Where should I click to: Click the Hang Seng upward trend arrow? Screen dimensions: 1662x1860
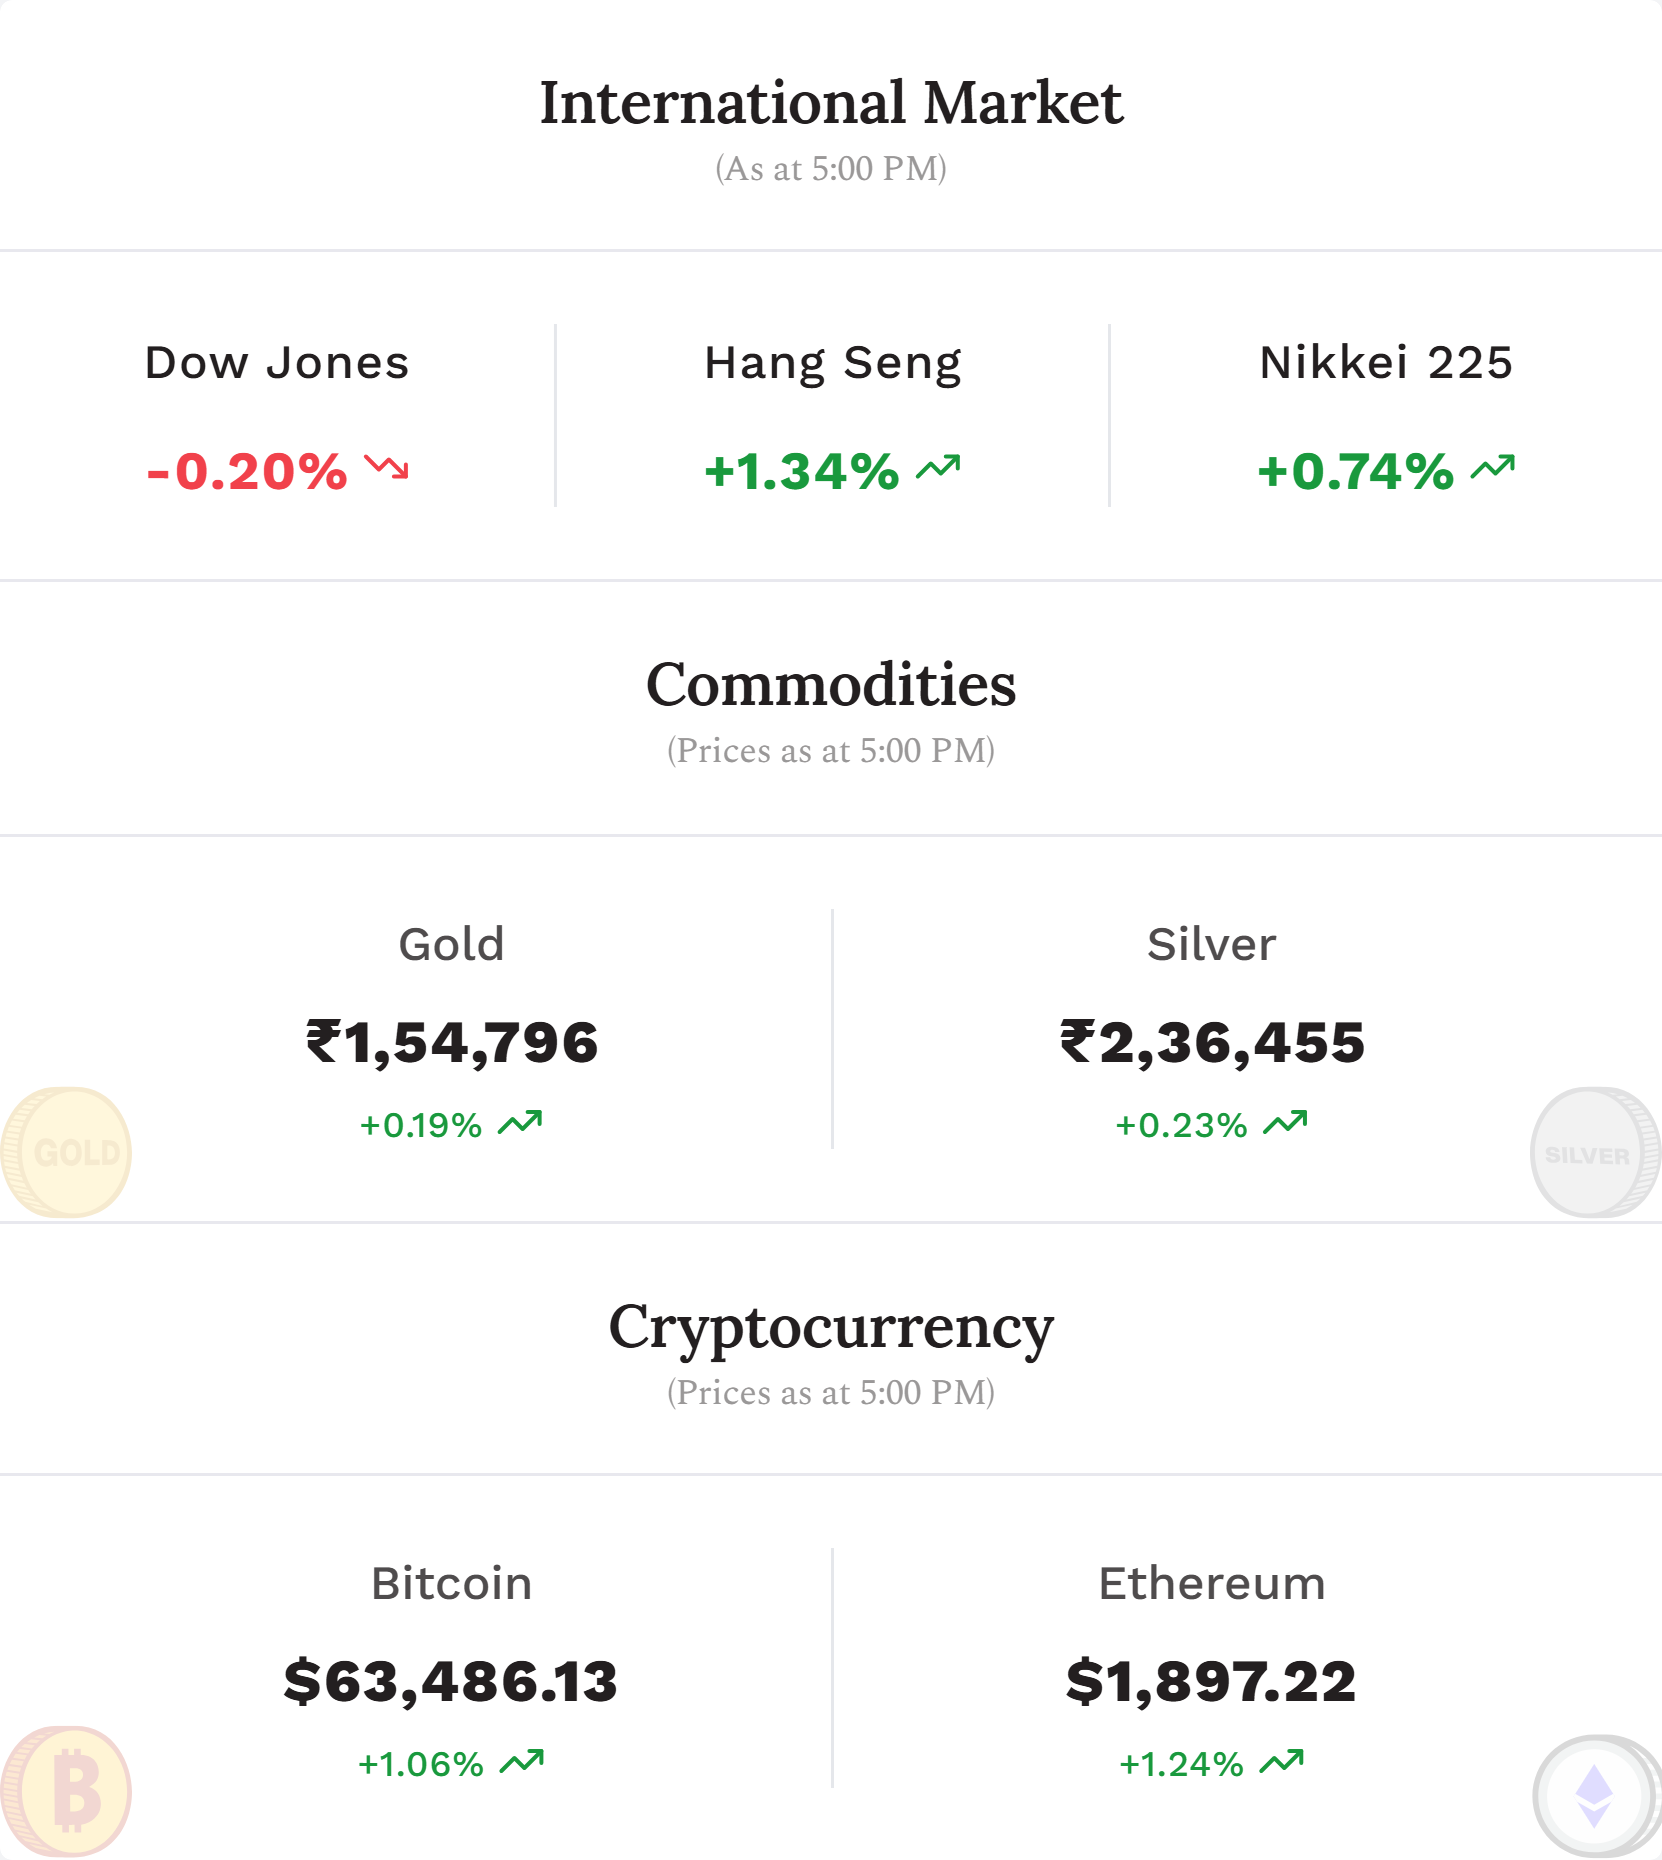(x=938, y=467)
